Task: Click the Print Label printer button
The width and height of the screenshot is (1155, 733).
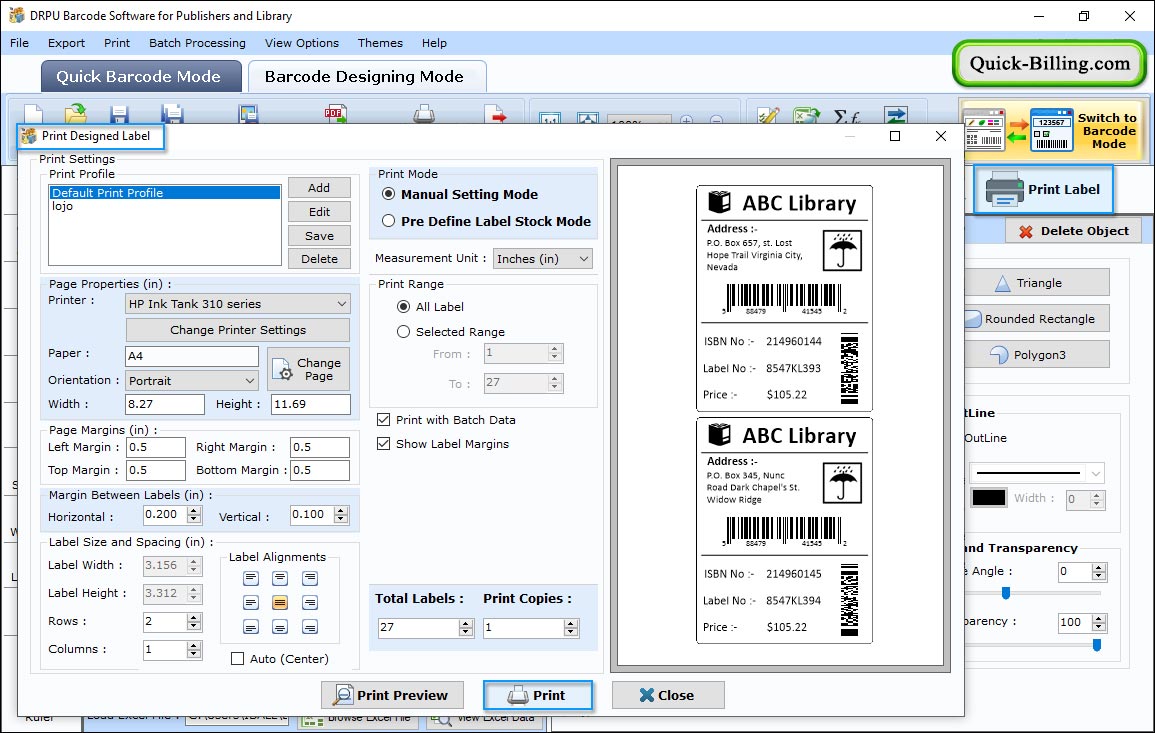Action: (1043, 189)
